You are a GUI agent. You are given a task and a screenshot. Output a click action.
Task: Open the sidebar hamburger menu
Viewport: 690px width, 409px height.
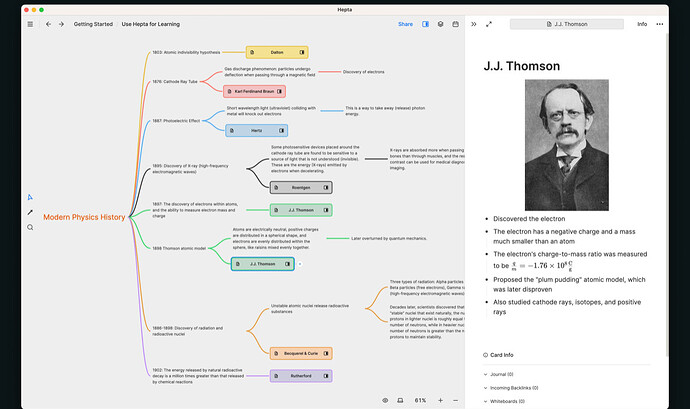pos(30,24)
